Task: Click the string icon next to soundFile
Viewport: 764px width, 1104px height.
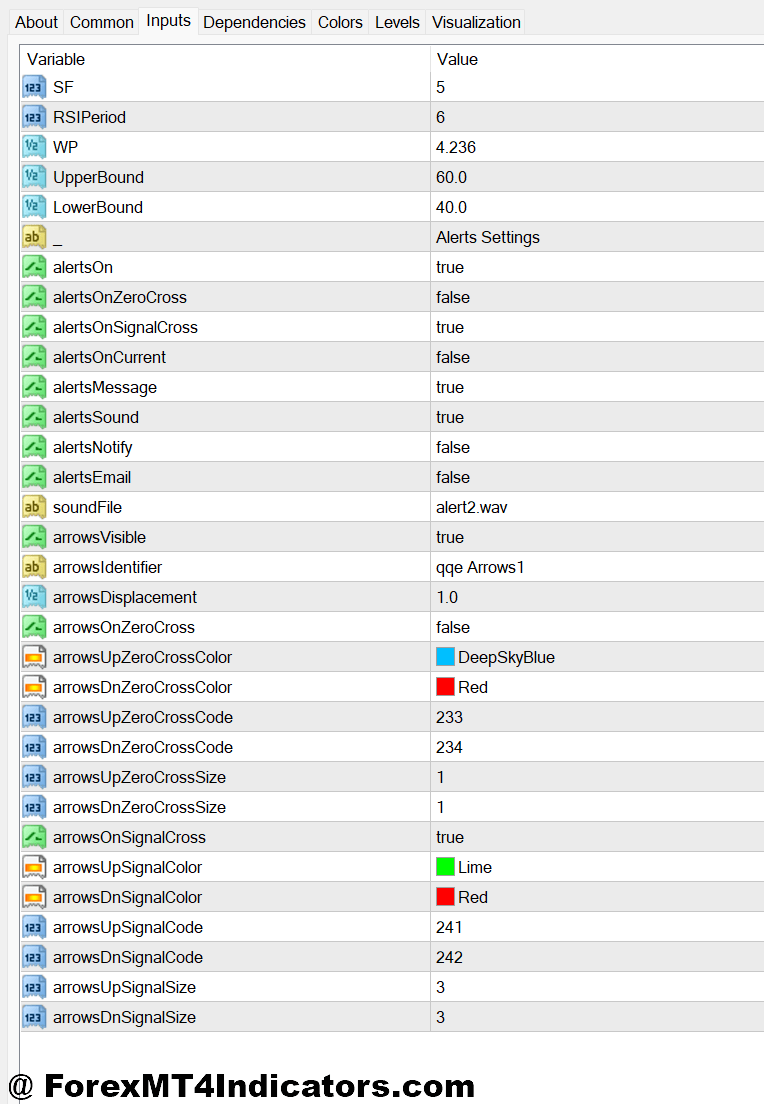Action: (x=34, y=507)
